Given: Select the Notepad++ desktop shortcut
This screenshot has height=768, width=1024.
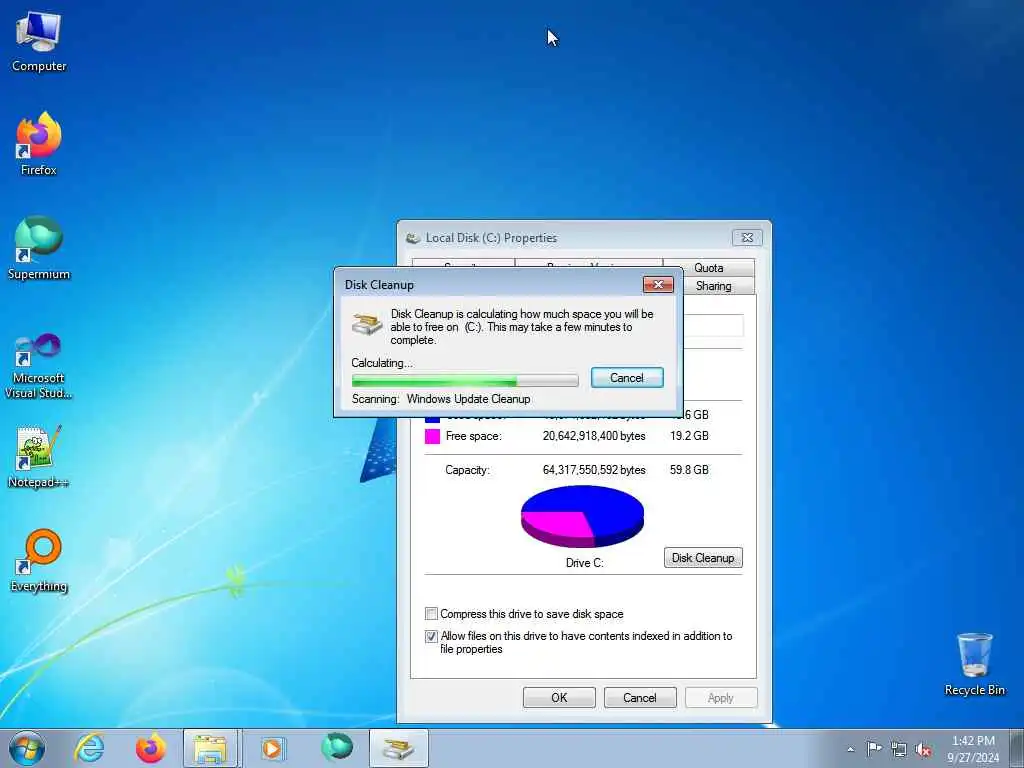Looking at the screenshot, I should click(x=39, y=457).
